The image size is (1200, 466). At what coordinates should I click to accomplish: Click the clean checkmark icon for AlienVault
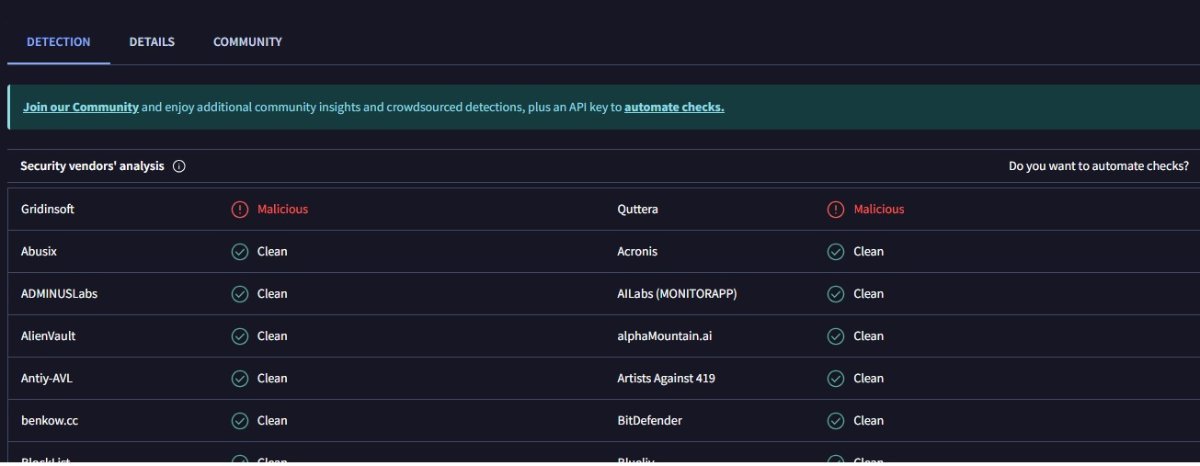[240, 336]
